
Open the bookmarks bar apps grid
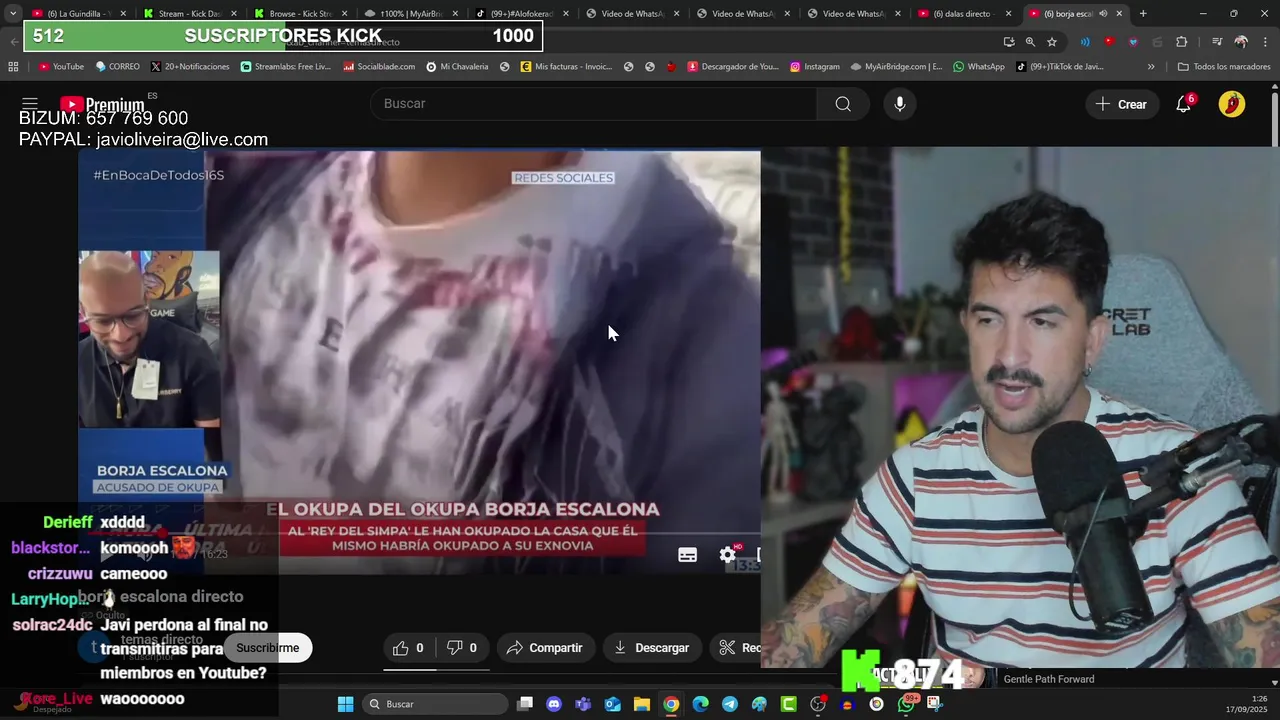(x=13, y=67)
